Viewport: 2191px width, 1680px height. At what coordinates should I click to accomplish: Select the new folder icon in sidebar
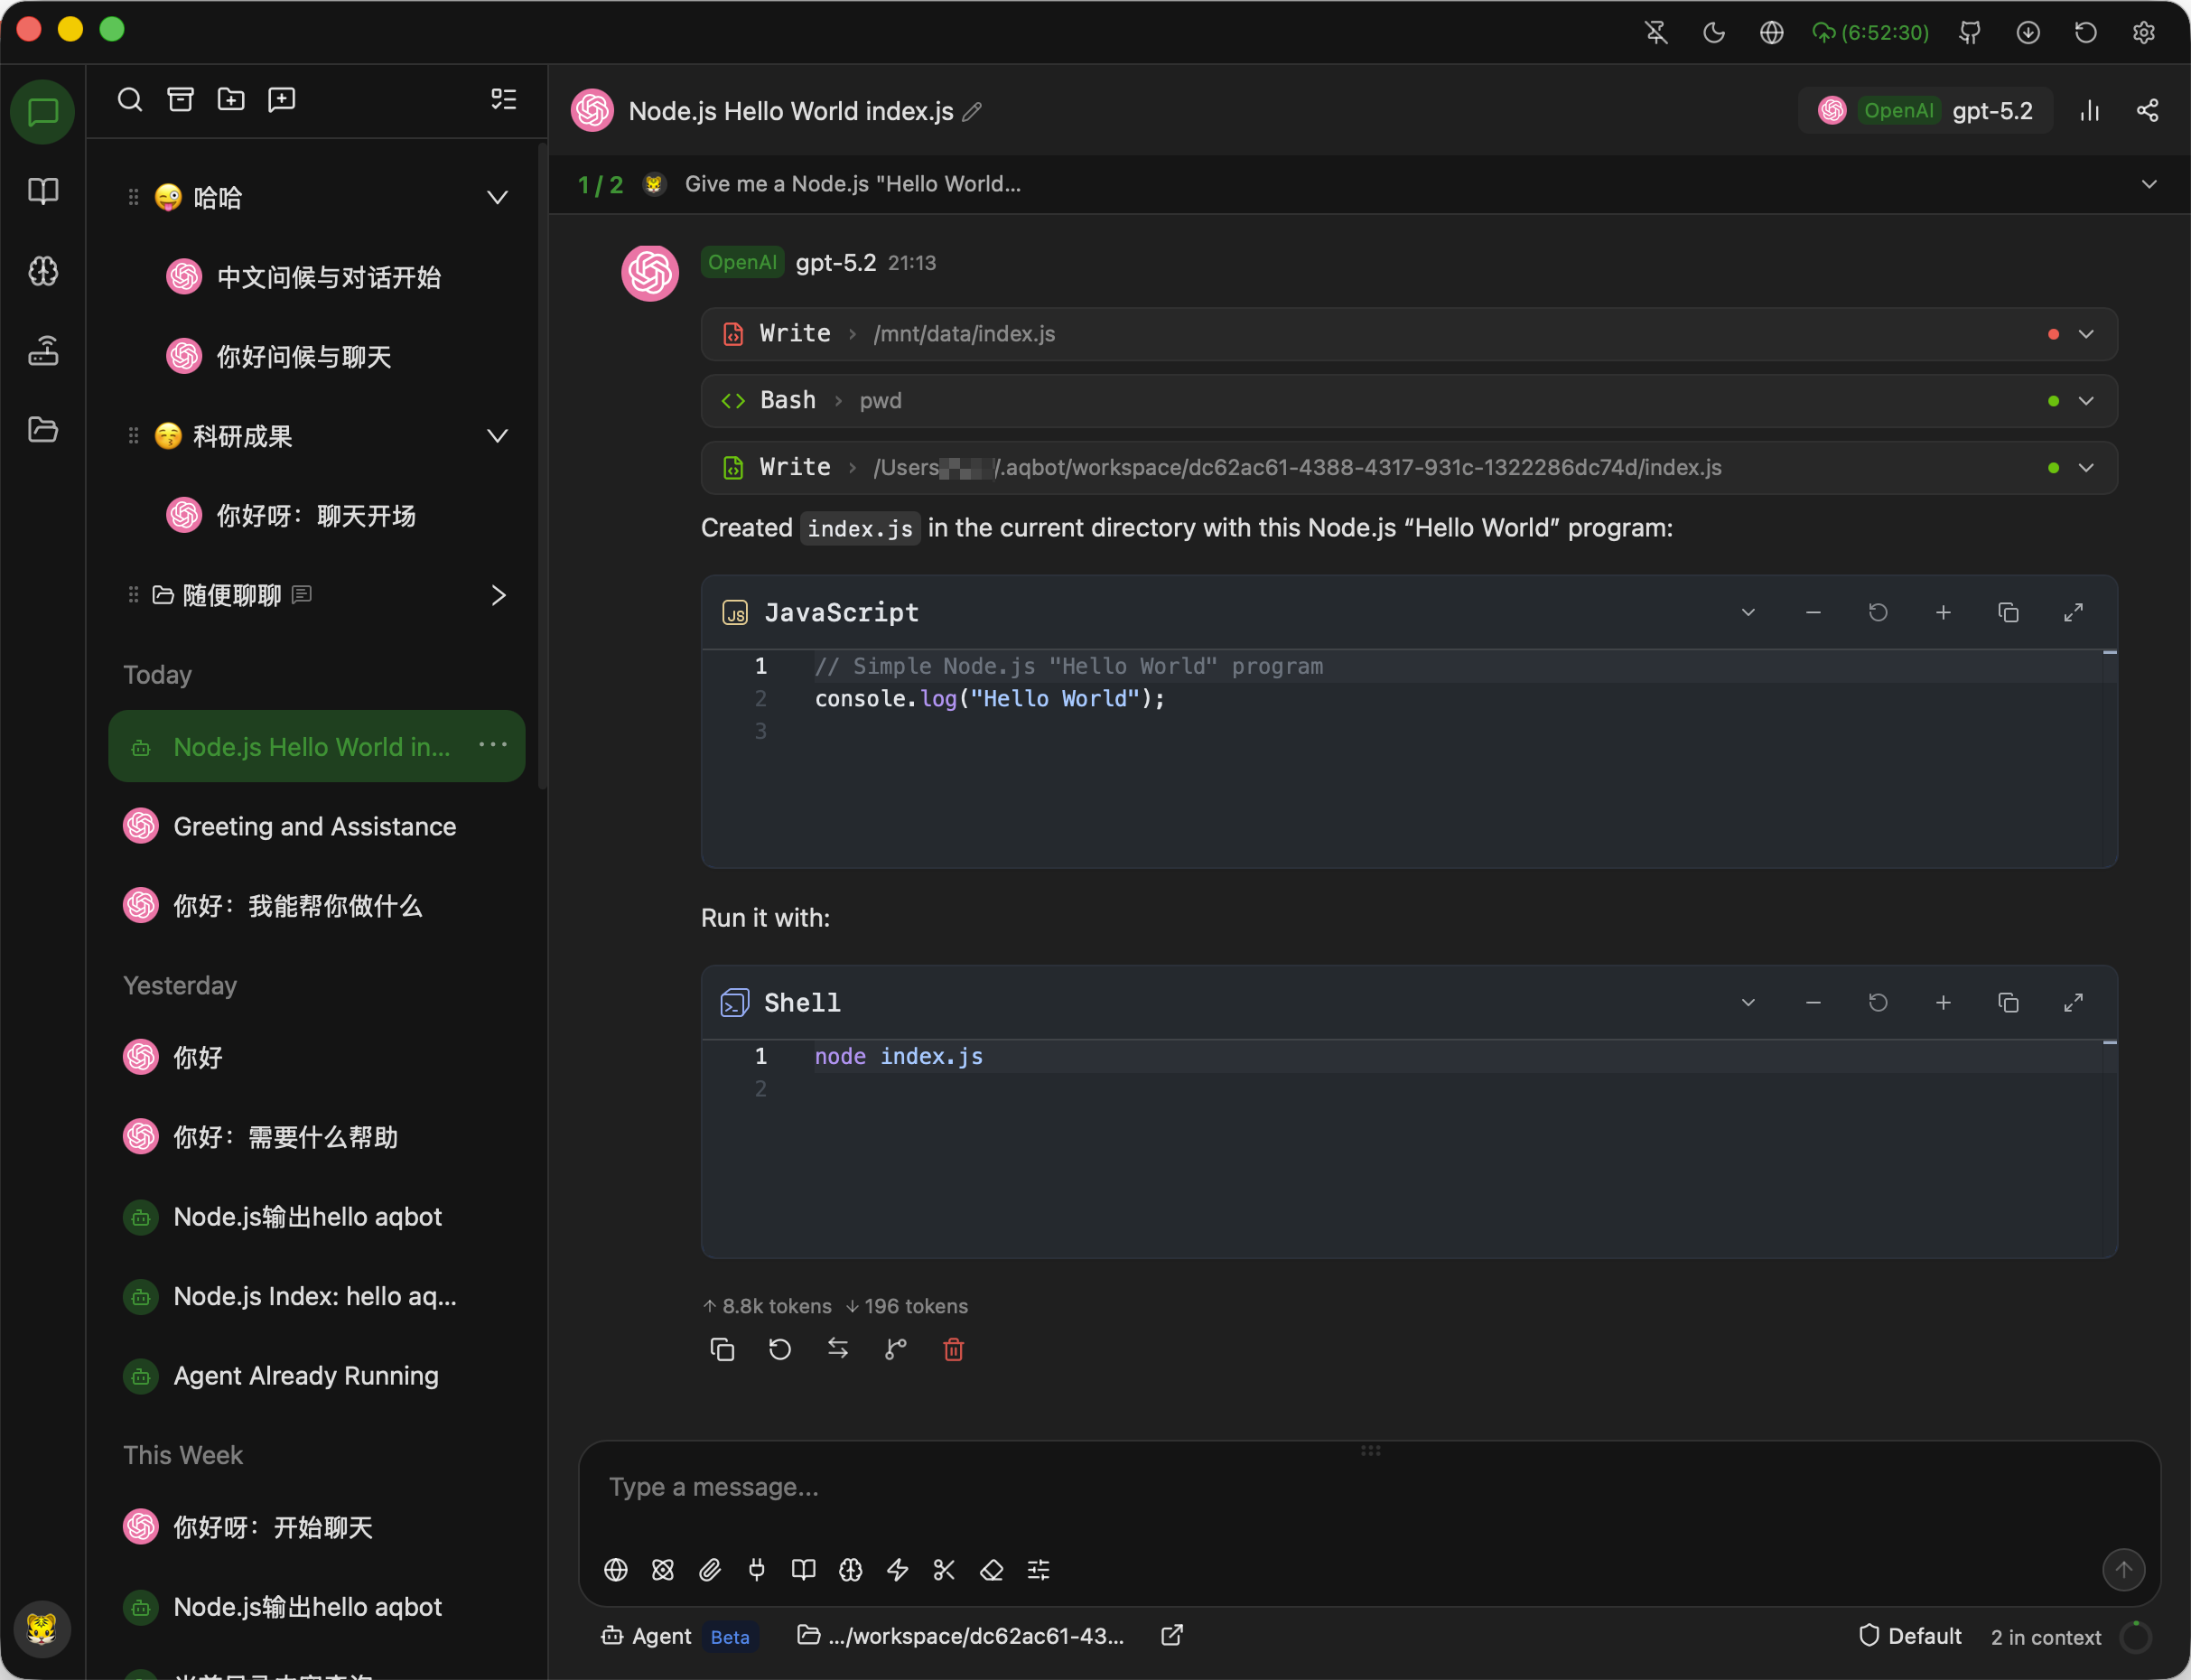coord(230,99)
